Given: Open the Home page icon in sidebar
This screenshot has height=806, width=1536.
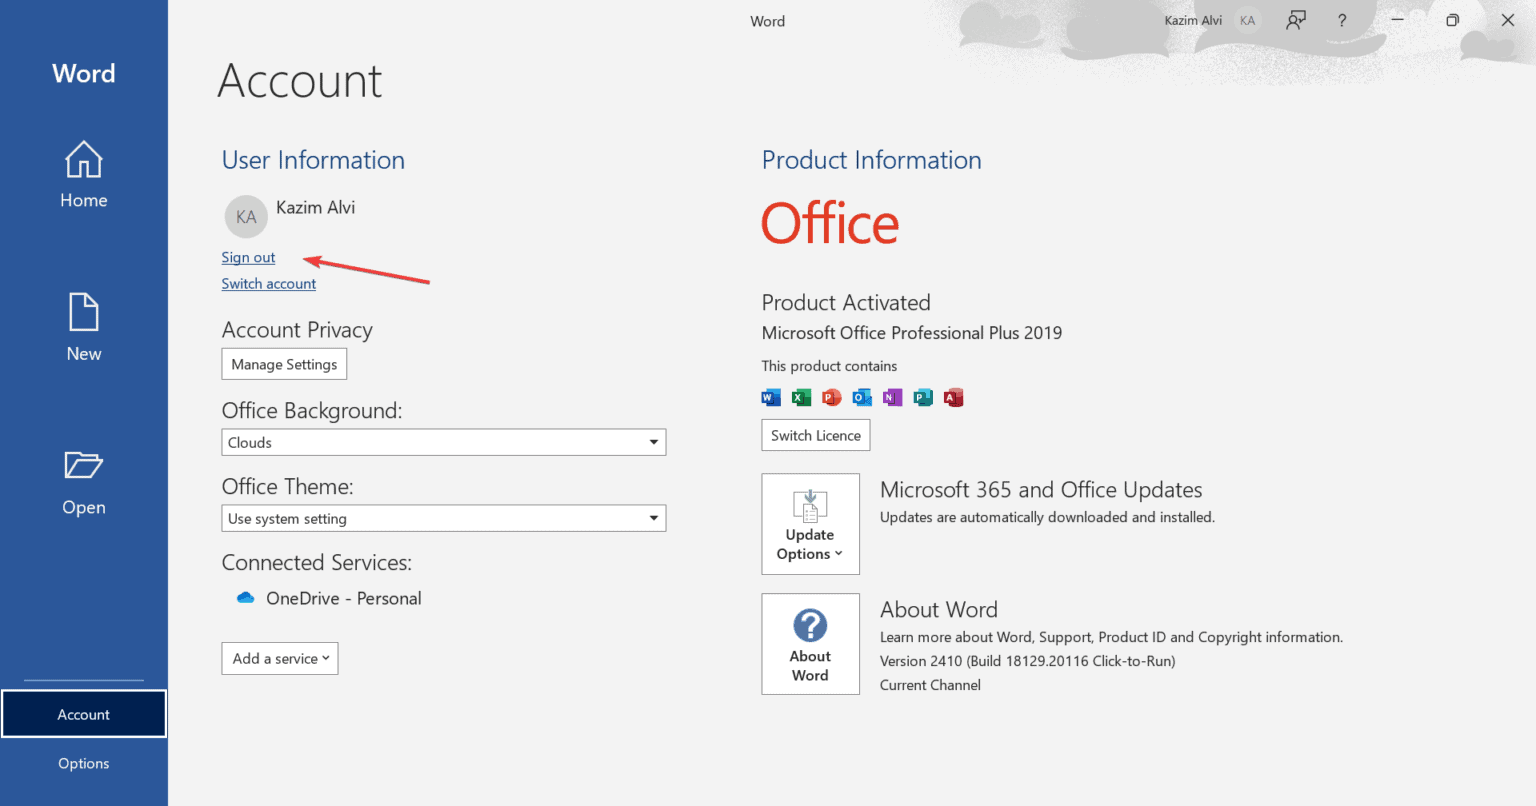Looking at the screenshot, I should pyautogui.click(x=84, y=159).
